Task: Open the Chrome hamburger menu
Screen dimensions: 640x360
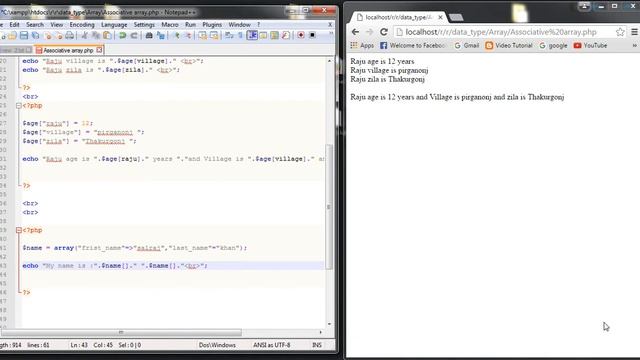Action: pyautogui.click(x=634, y=32)
